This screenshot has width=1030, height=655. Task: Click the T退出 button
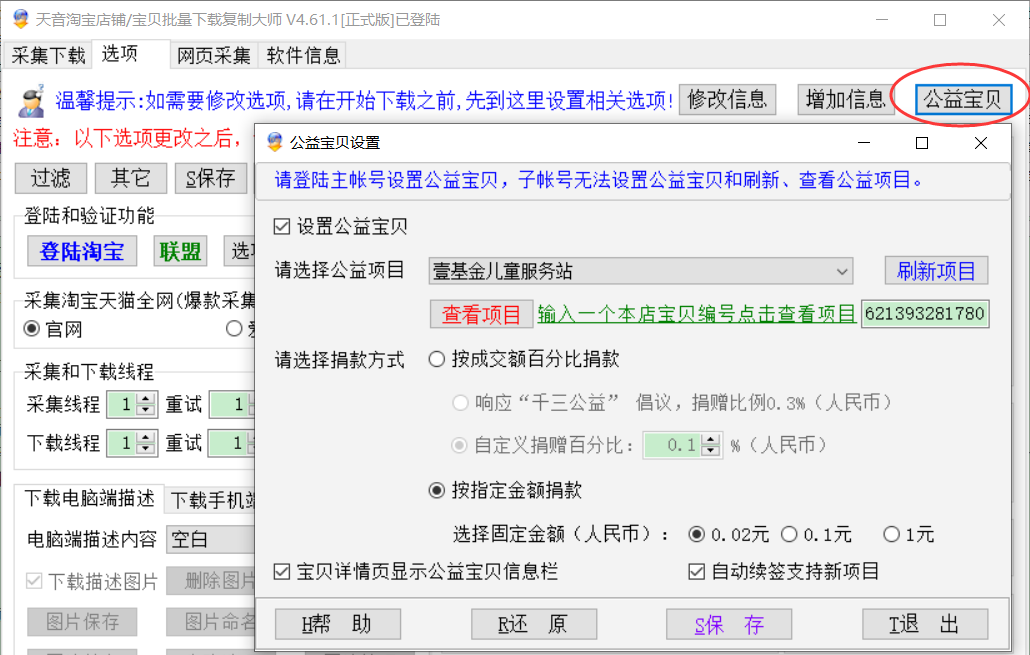point(924,624)
